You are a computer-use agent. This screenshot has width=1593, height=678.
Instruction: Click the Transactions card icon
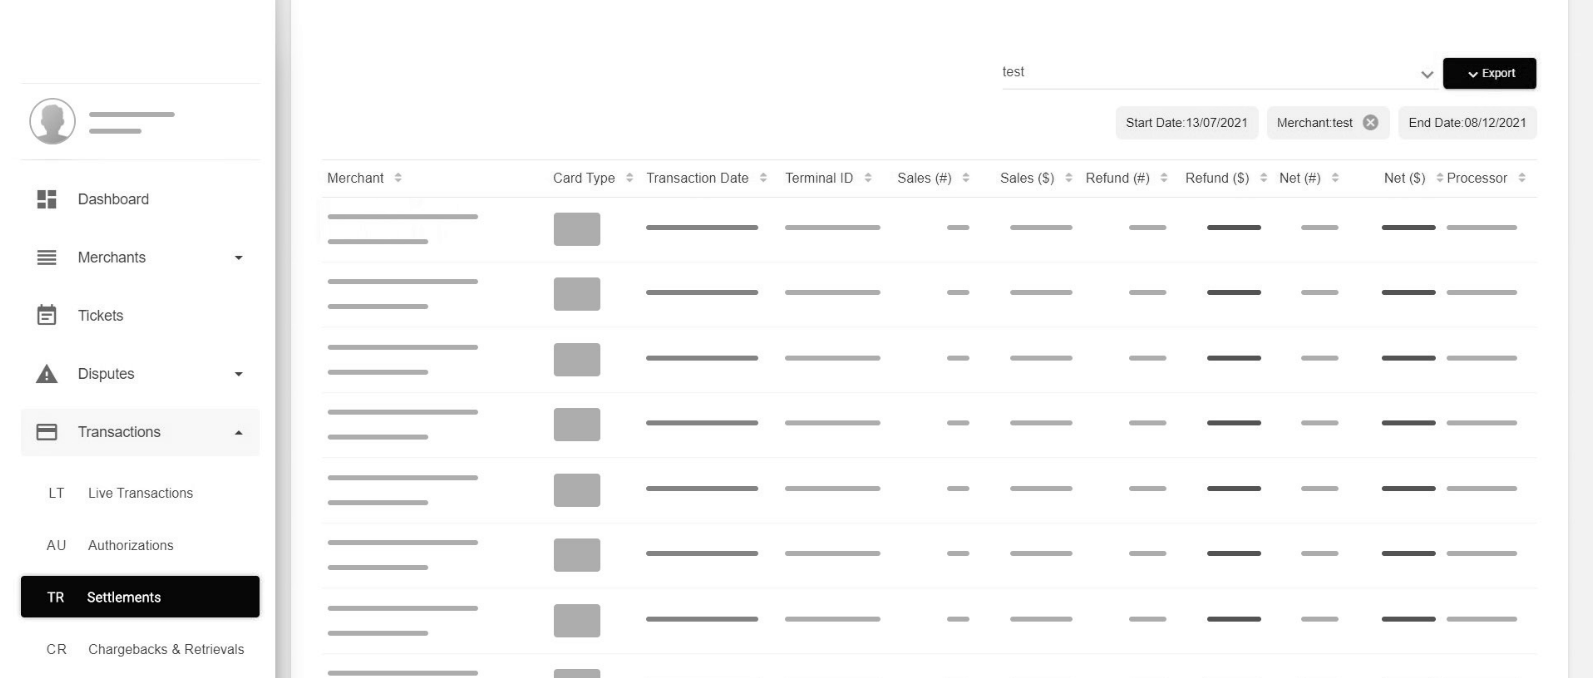click(x=47, y=432)
